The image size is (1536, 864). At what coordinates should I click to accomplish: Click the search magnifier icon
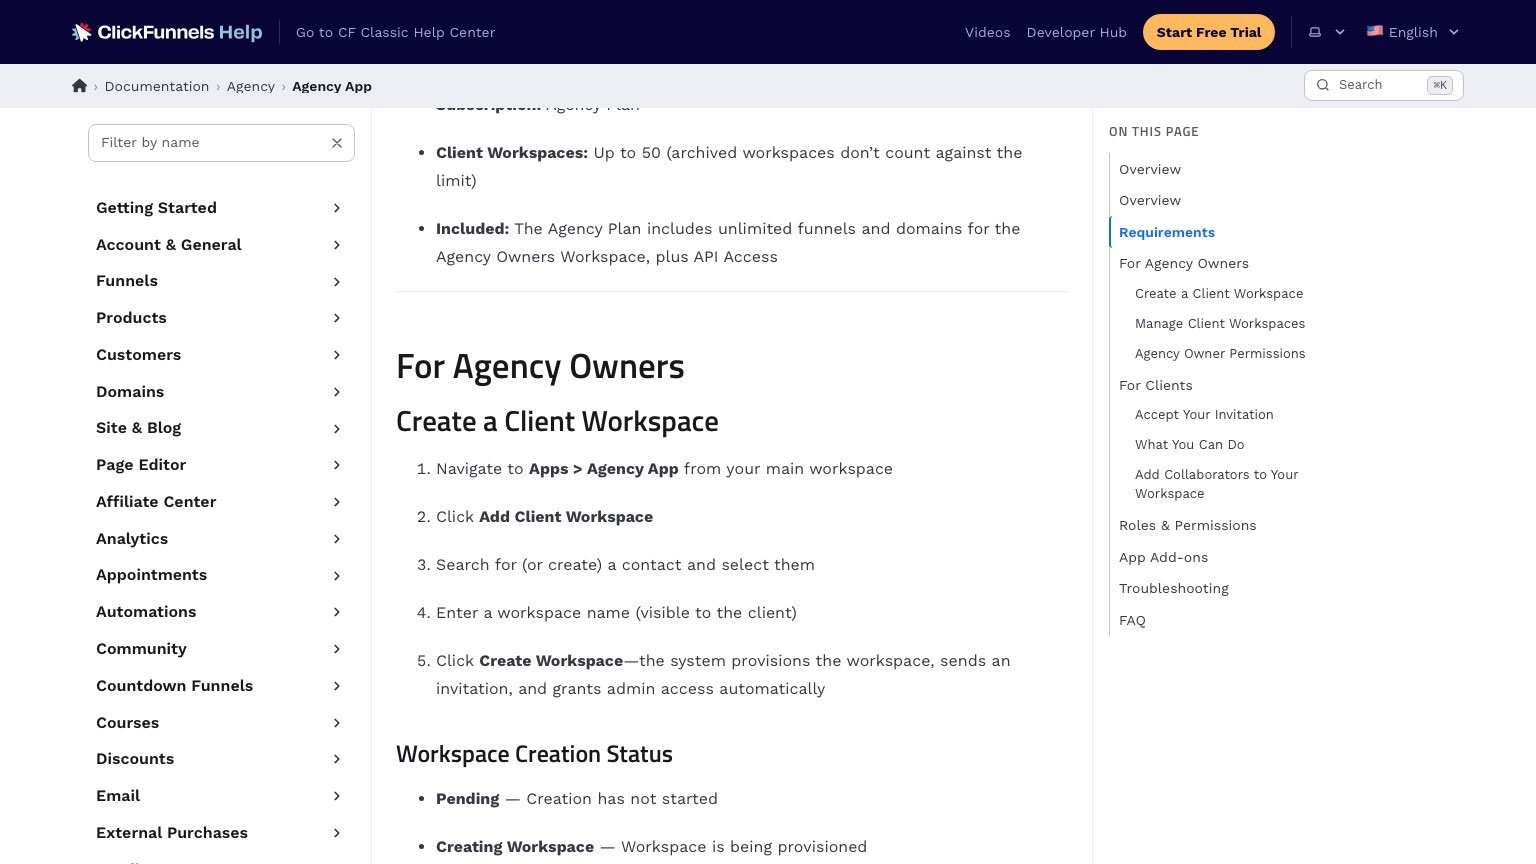pyautogui.click(x=1323, y=85)
